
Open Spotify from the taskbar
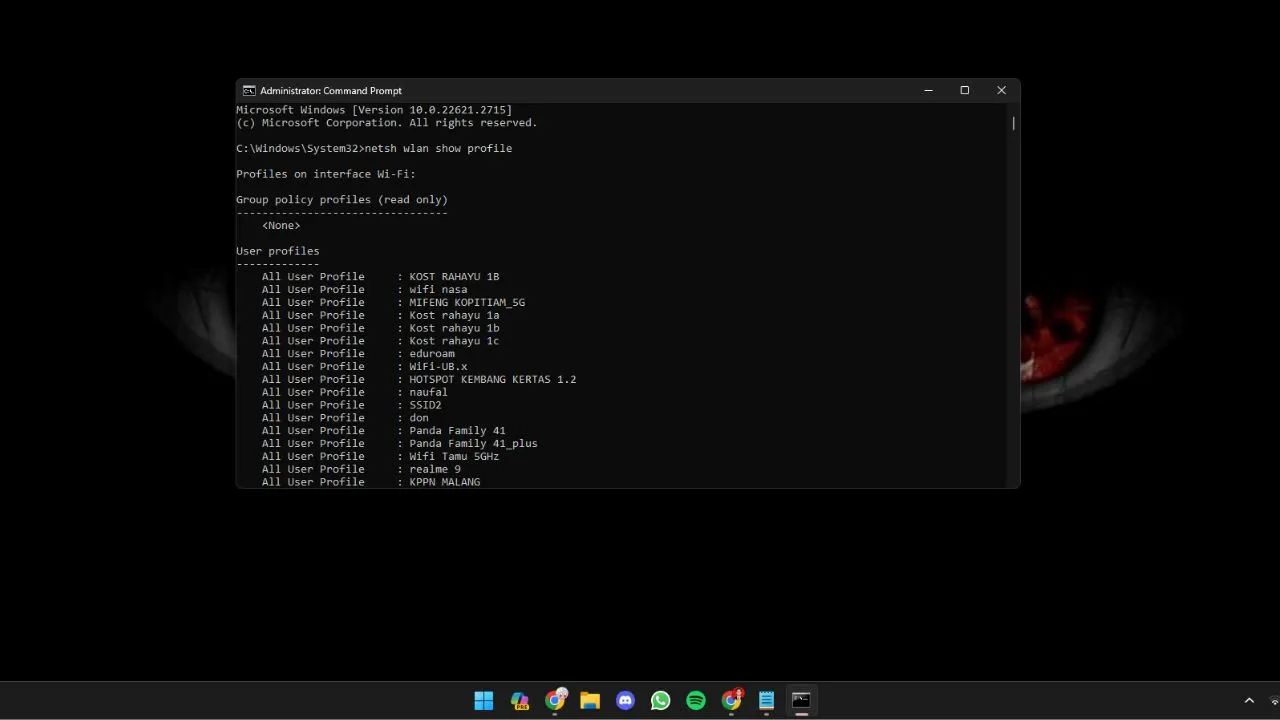coord(696,700)
